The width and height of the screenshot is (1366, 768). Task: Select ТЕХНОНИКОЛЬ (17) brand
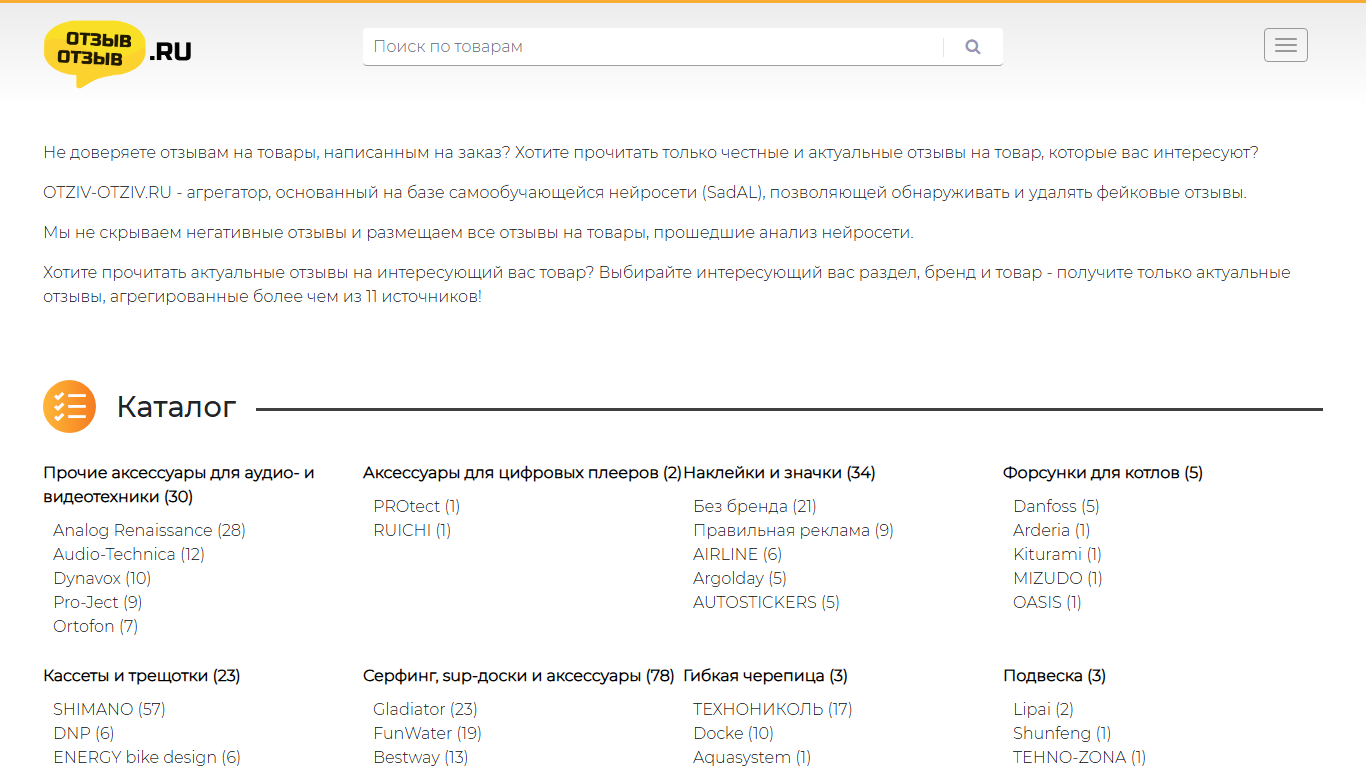pos(773,709)
